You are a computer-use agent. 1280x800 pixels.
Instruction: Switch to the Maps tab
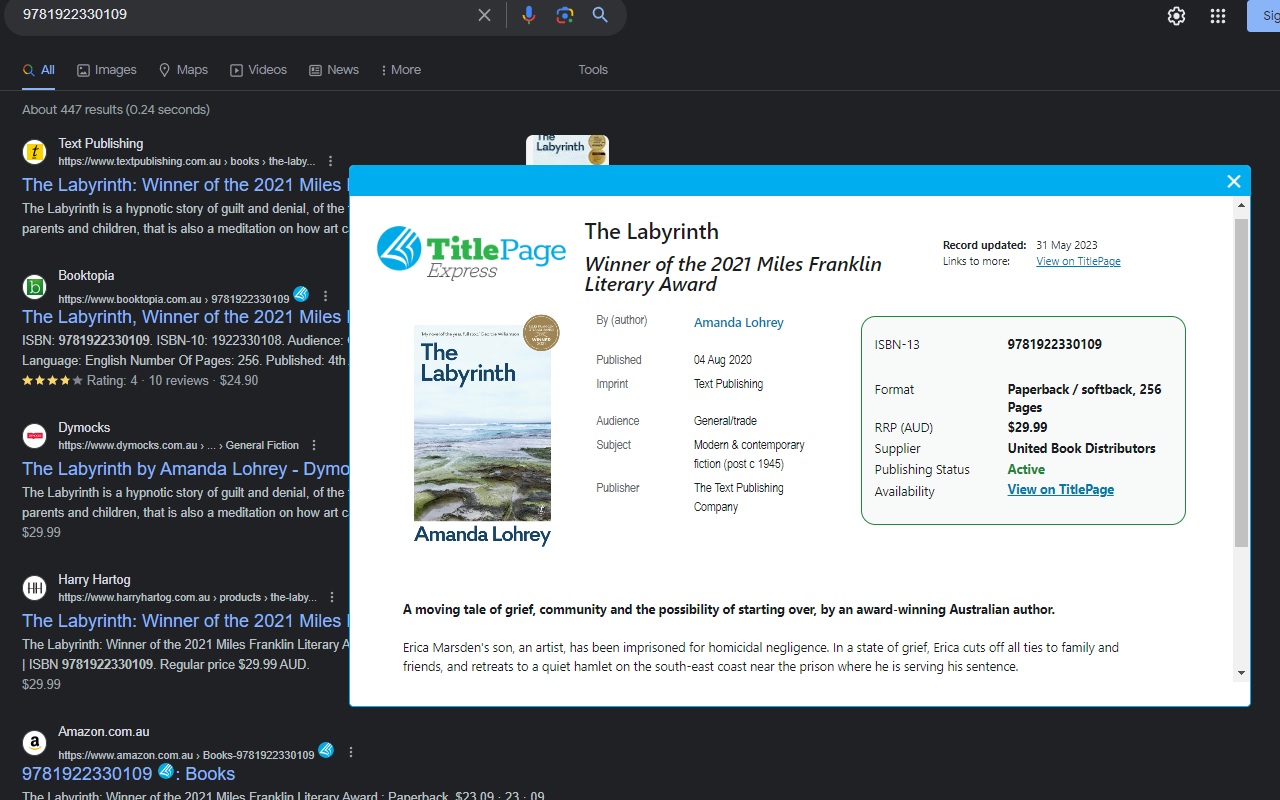pos(184,70)
